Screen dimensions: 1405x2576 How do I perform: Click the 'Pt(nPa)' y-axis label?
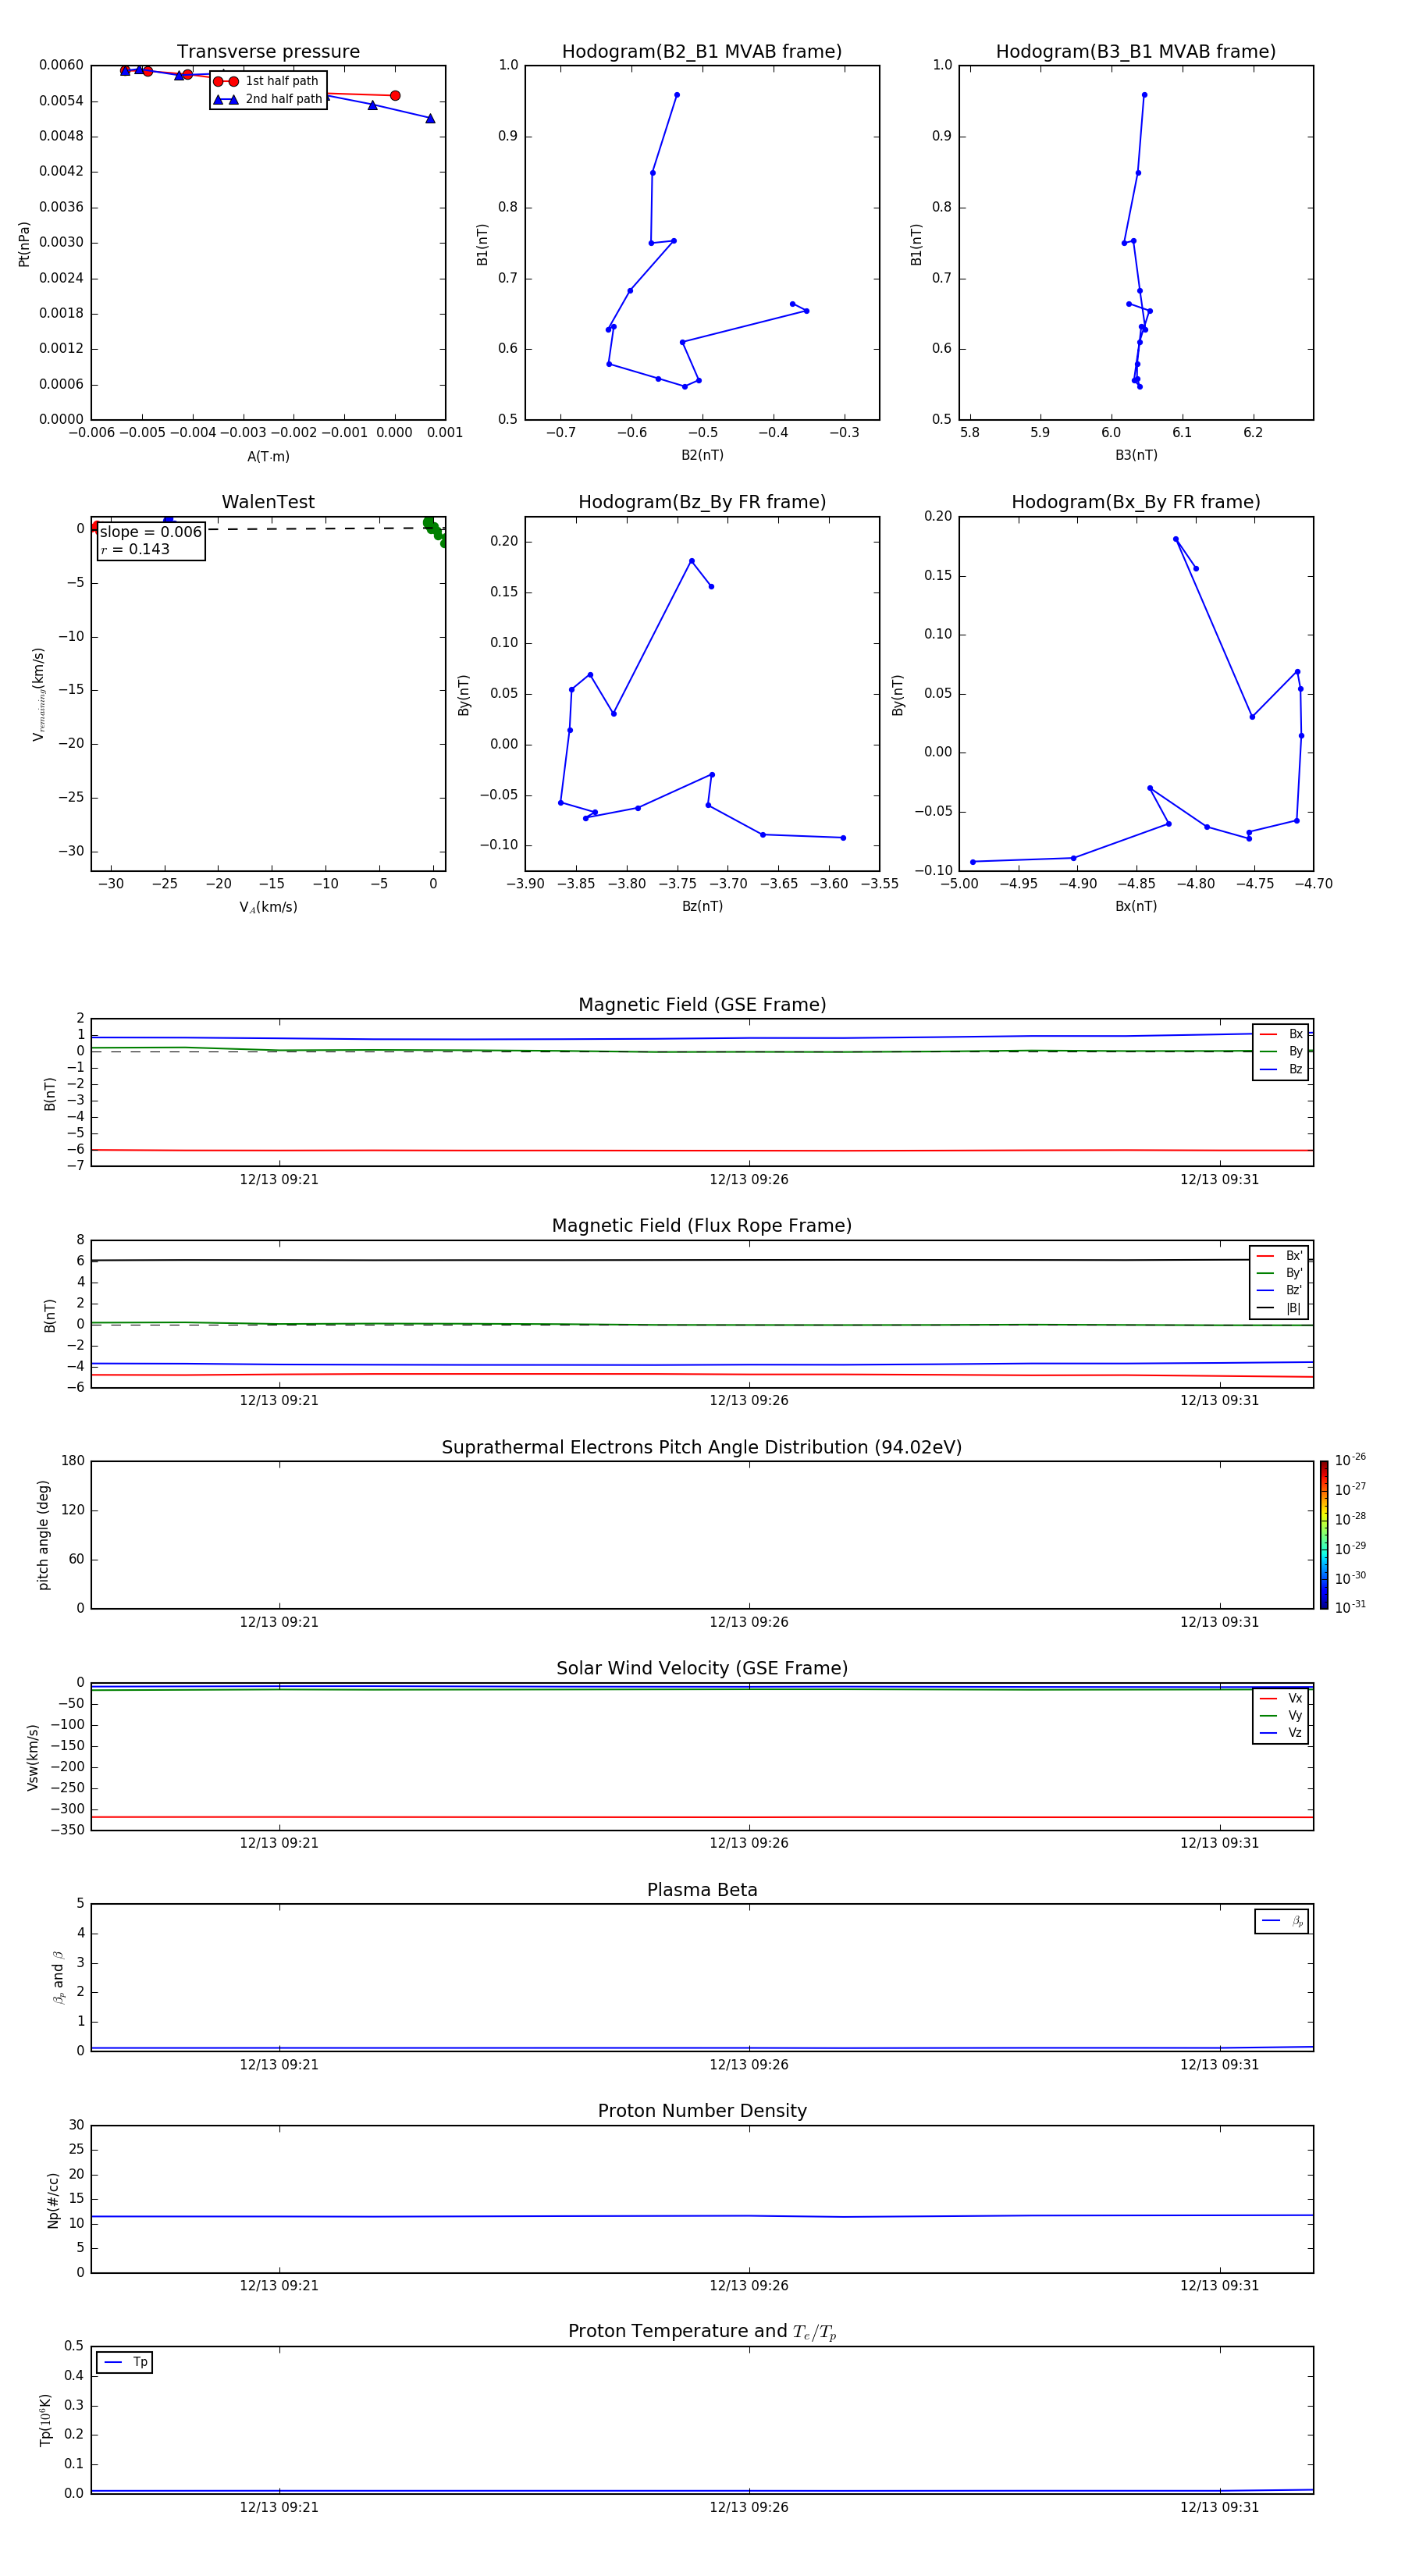coord(24,244)
